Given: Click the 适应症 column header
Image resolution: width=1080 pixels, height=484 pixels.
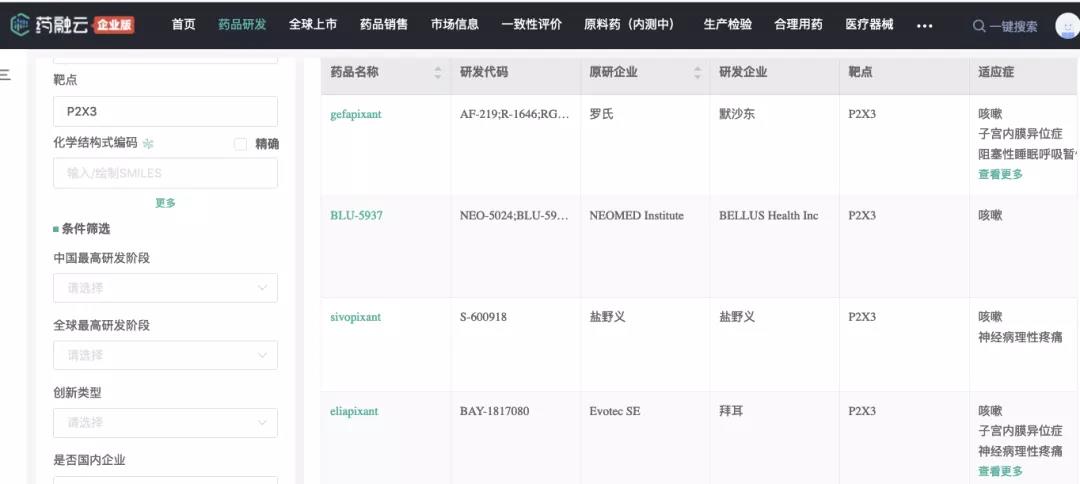Looking at the screenshot, I should click(996, 72).
